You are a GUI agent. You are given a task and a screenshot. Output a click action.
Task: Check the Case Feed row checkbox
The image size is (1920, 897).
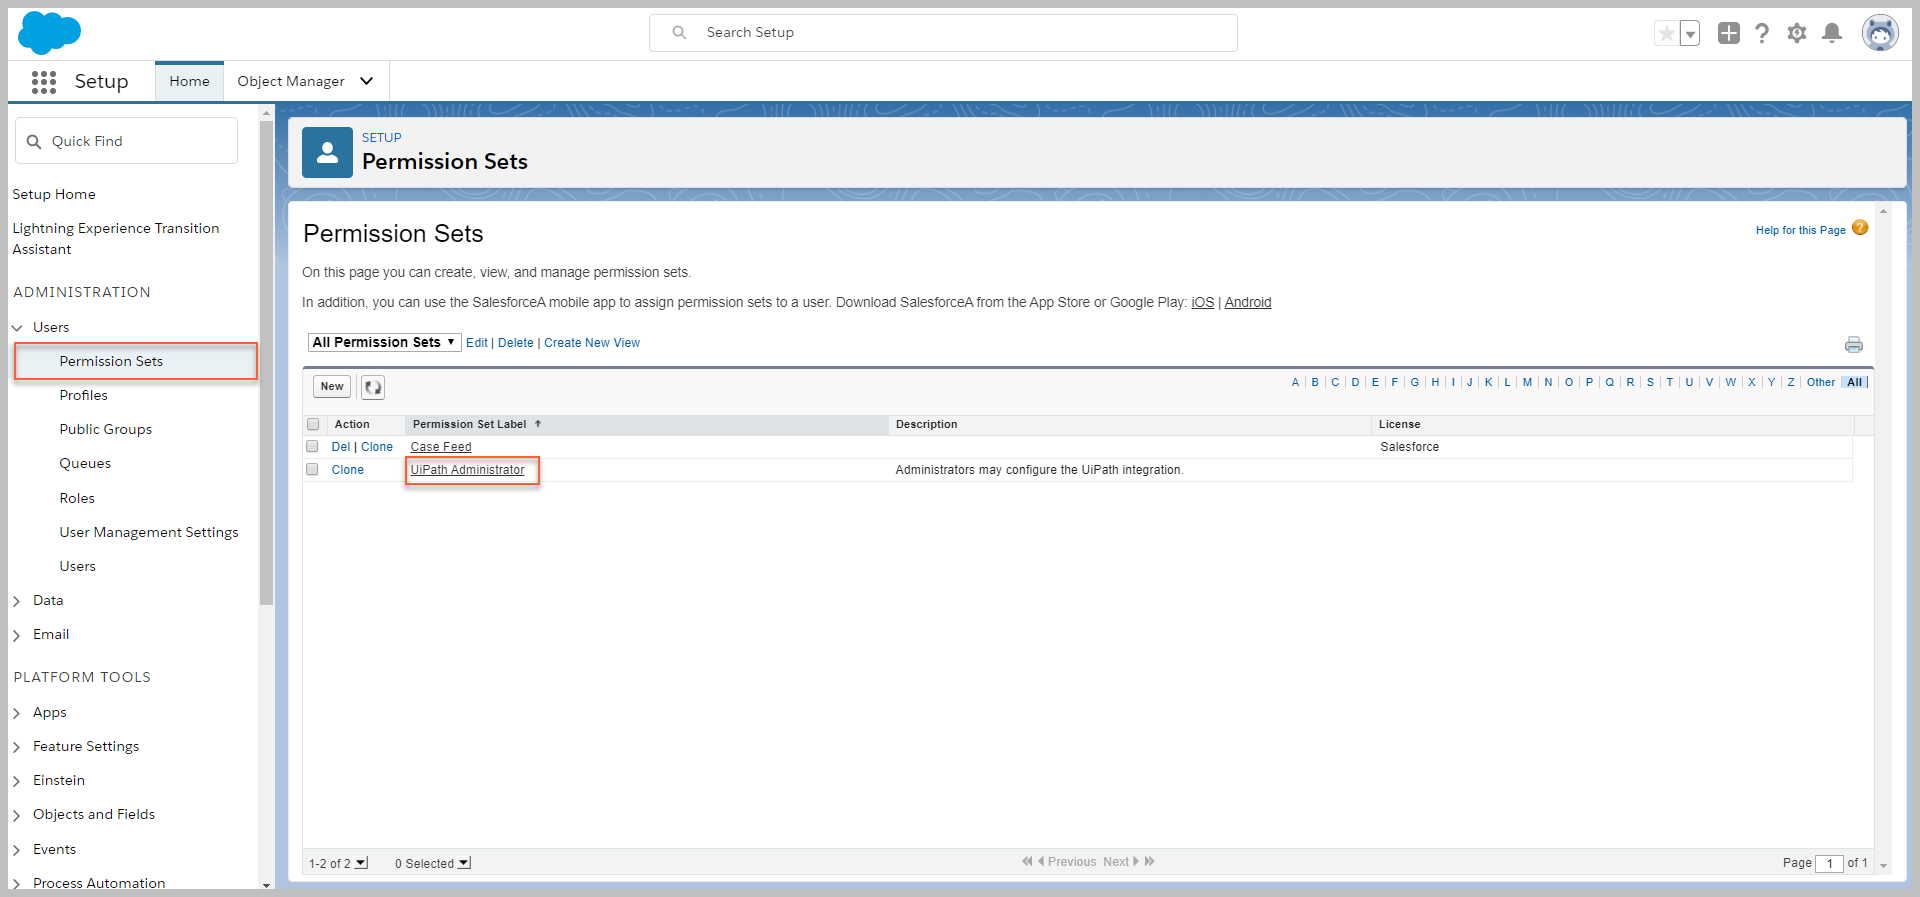[313, 447]
